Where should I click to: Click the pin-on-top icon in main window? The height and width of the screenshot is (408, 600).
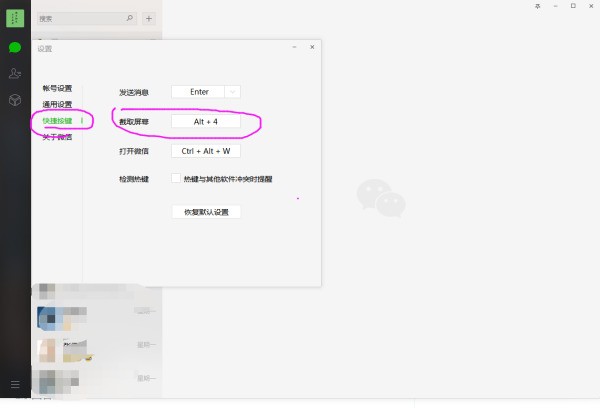(538, 6)
